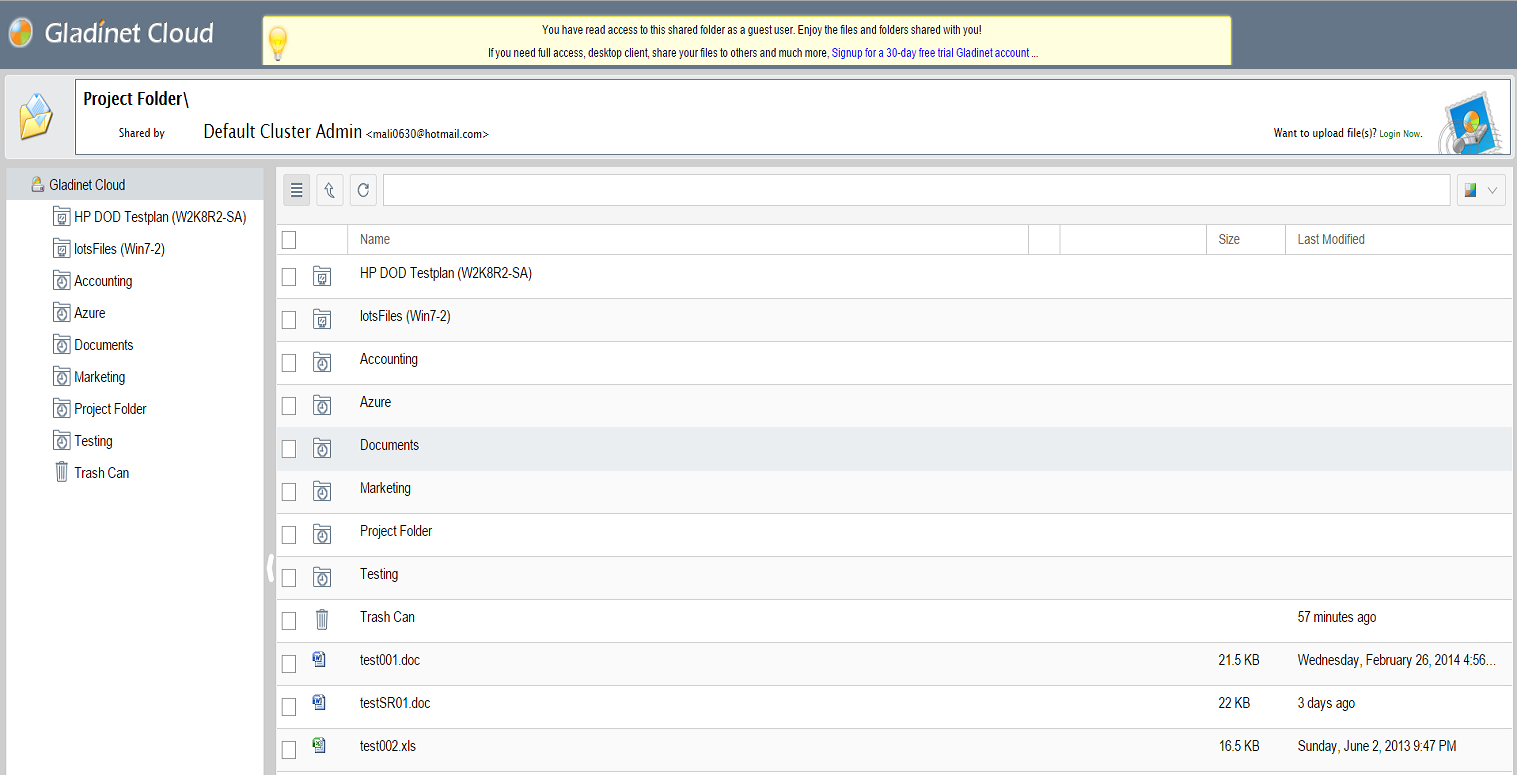Refresh the folder view
Screen dimensions: 1517x775
click(x=362, y=189)
